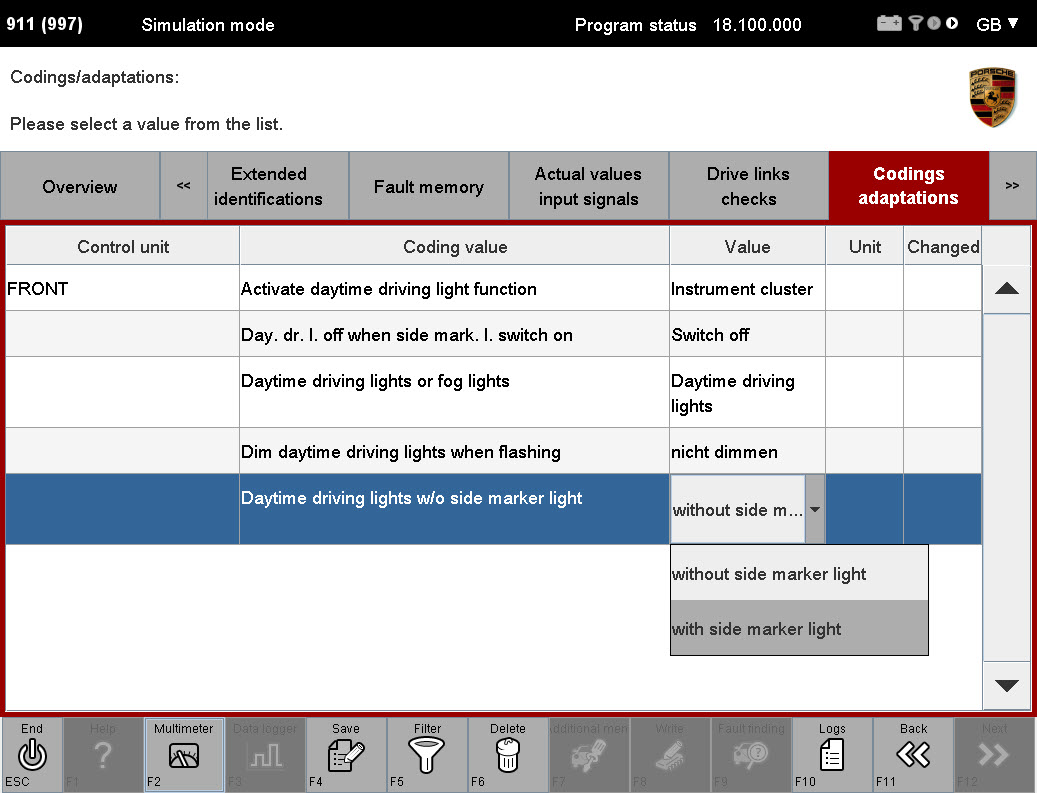The image size is (1037, 793).
Task: Click the Delete trash bin icon
Action: 508,755
